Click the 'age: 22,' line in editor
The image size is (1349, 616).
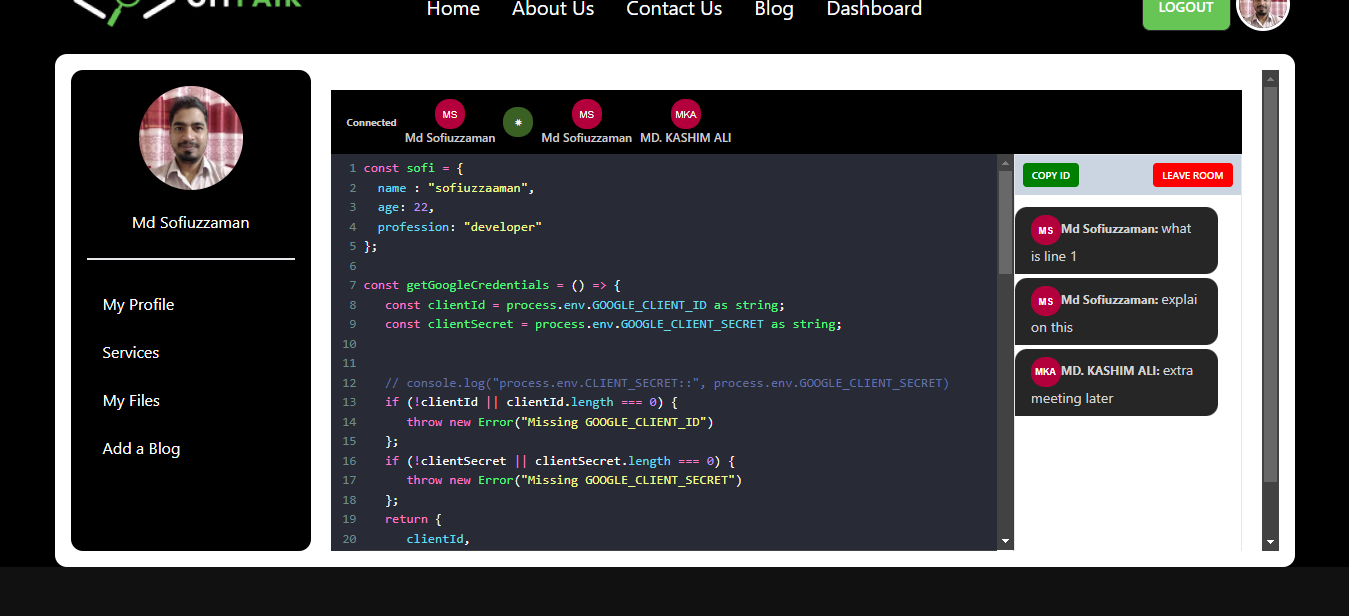(x=407, y=208)
